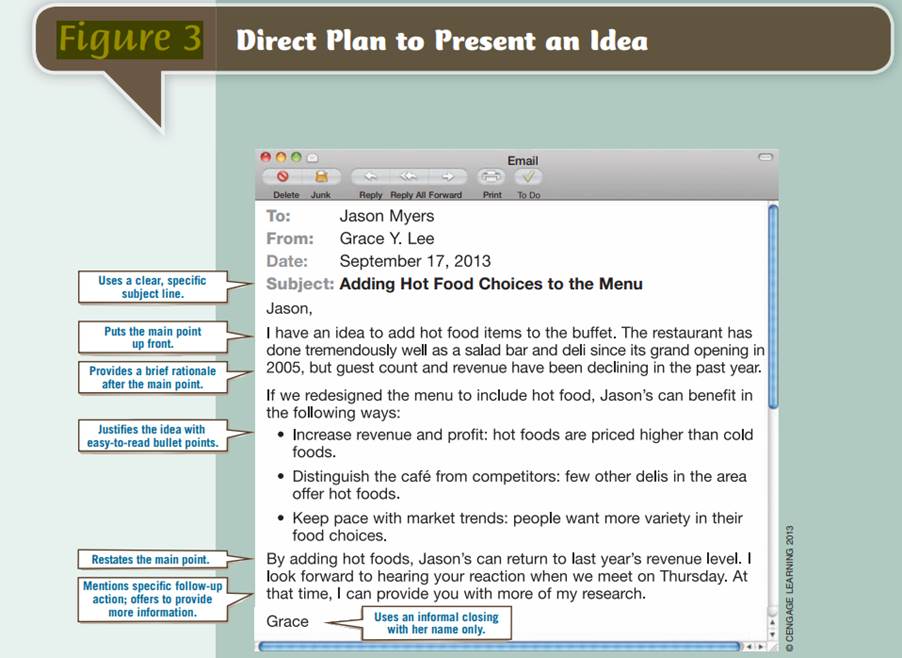The height and width of the screenshot is (658, 902).
Task: Click the Forward arrow icon
Action: [x=447, y=177]
